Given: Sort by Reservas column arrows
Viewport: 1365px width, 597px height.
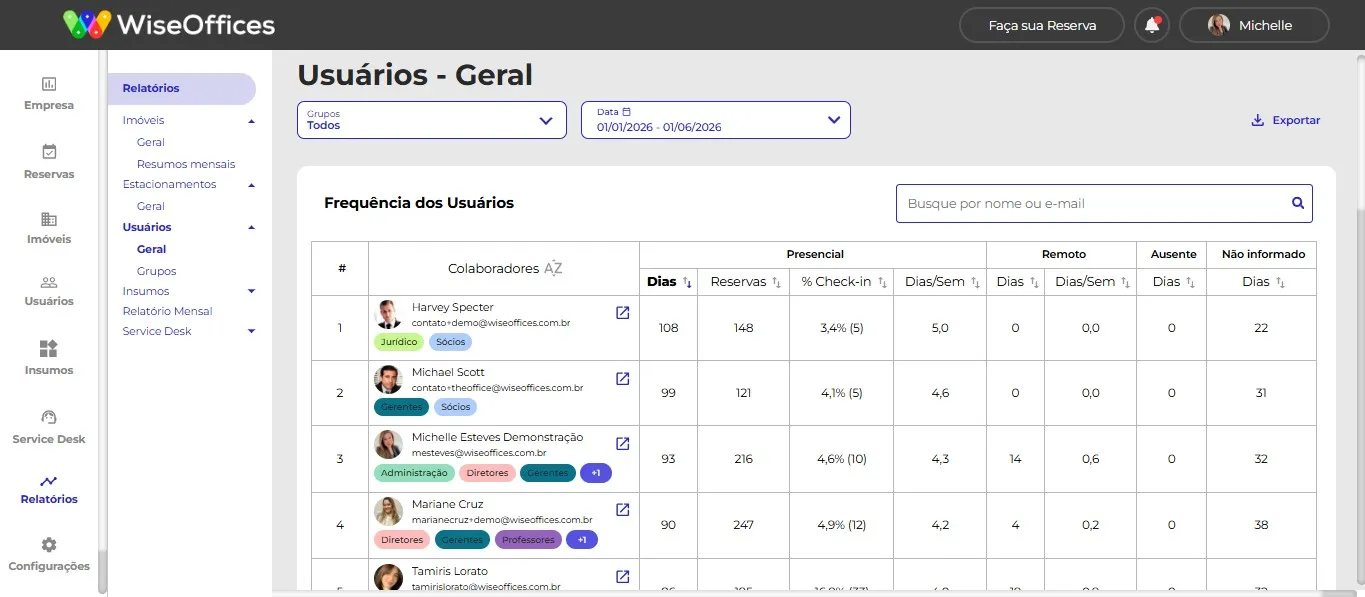Looking at the screenshot, I should (776, 282).
